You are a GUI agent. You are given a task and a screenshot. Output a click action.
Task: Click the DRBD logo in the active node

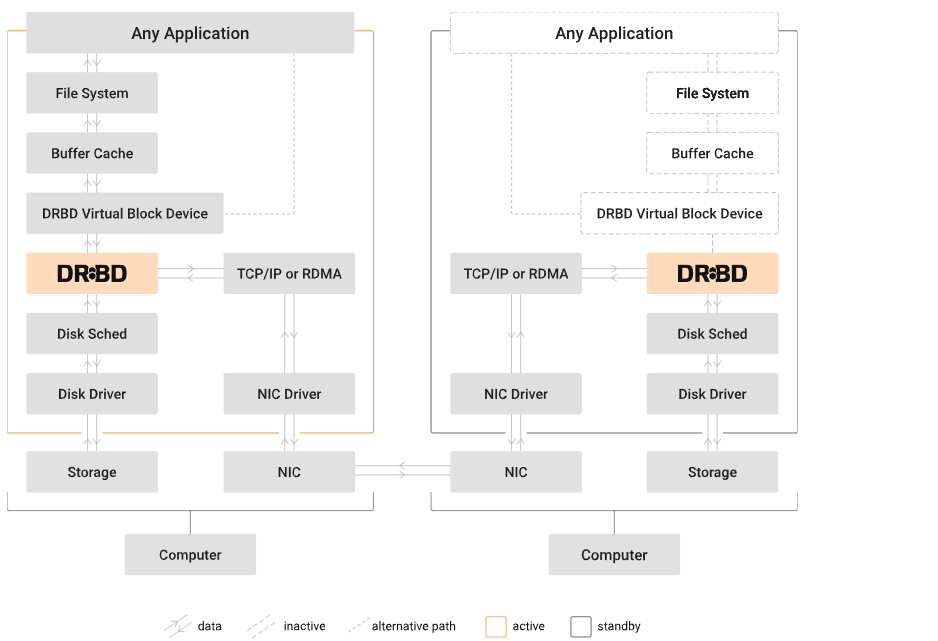coord(92,273)
